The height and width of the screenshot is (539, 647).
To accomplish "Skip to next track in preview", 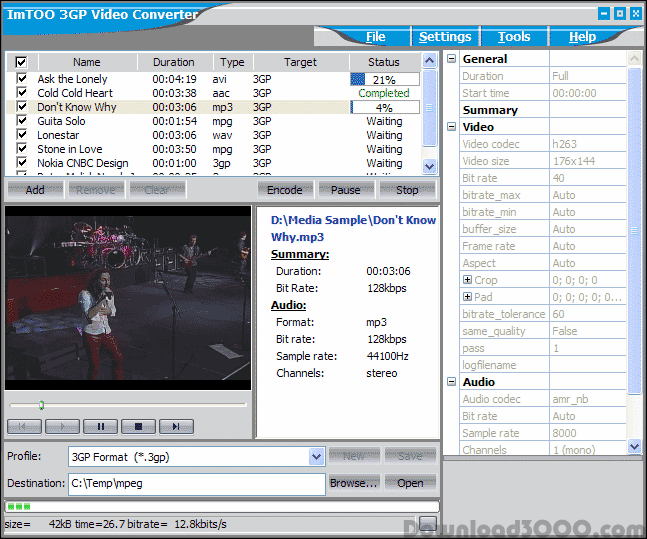I will [176, 426].
